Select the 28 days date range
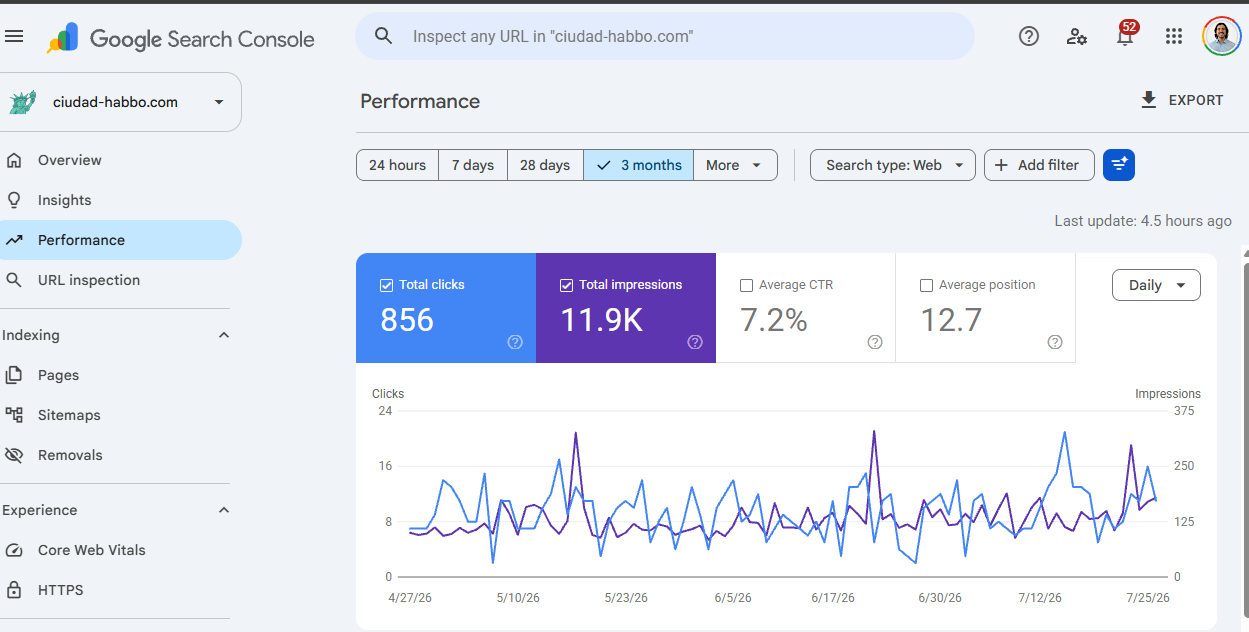1249x632 pixels. (x=545, y=165)
